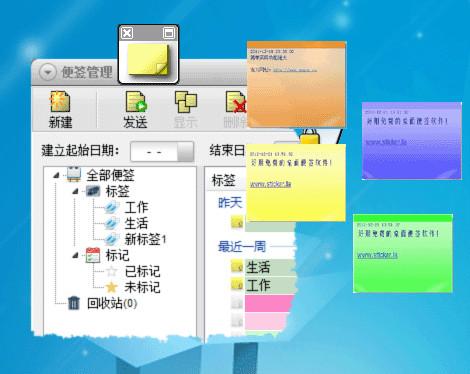This screenshot has height=374, width=470.
Task: Select 新标签1 in the tree
Action: (145, 239)
